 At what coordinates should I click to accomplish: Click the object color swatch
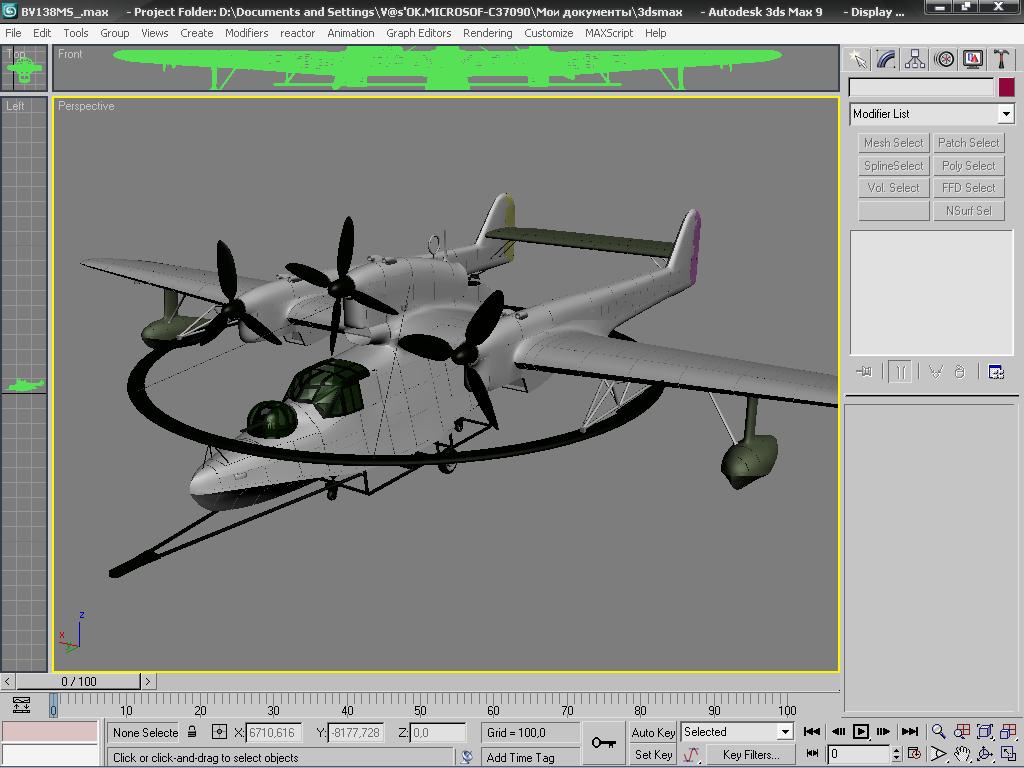pos(1006,88)
